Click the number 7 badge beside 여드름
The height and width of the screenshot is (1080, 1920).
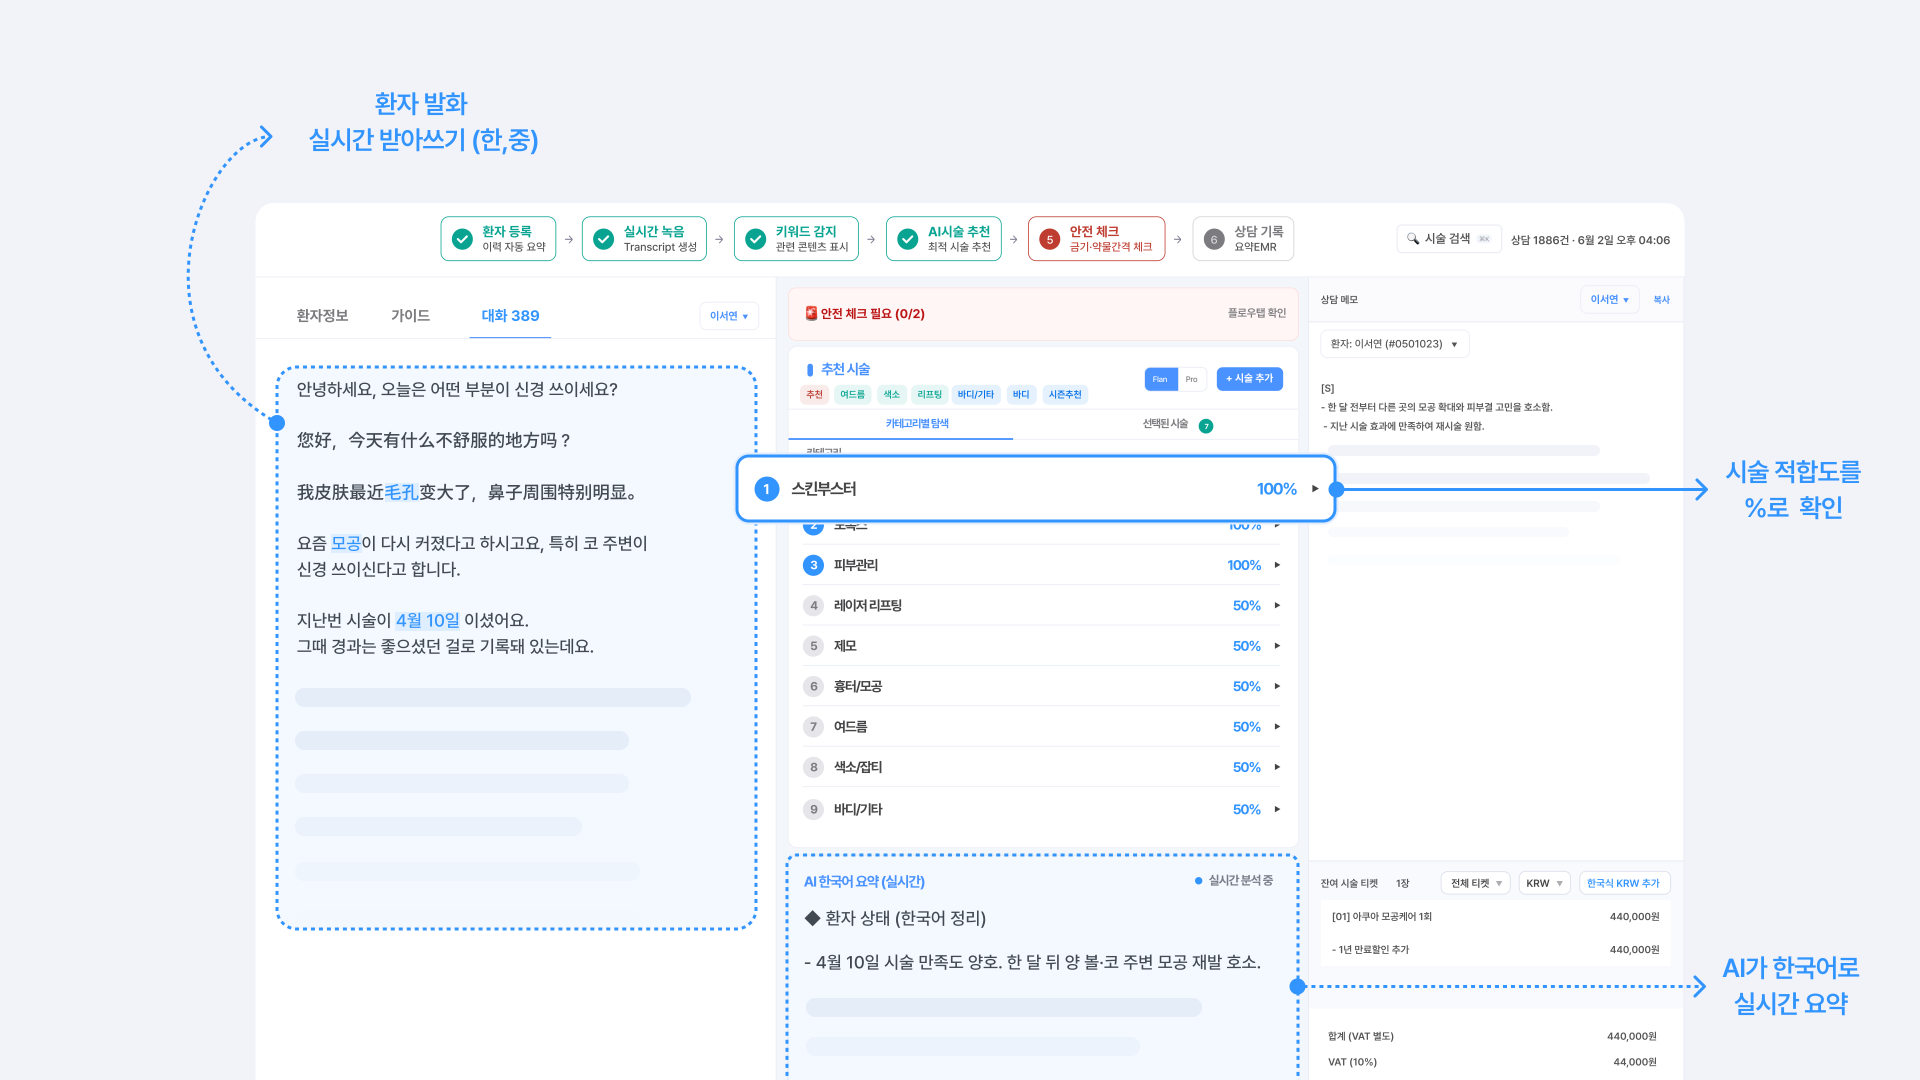coord(814,727)
